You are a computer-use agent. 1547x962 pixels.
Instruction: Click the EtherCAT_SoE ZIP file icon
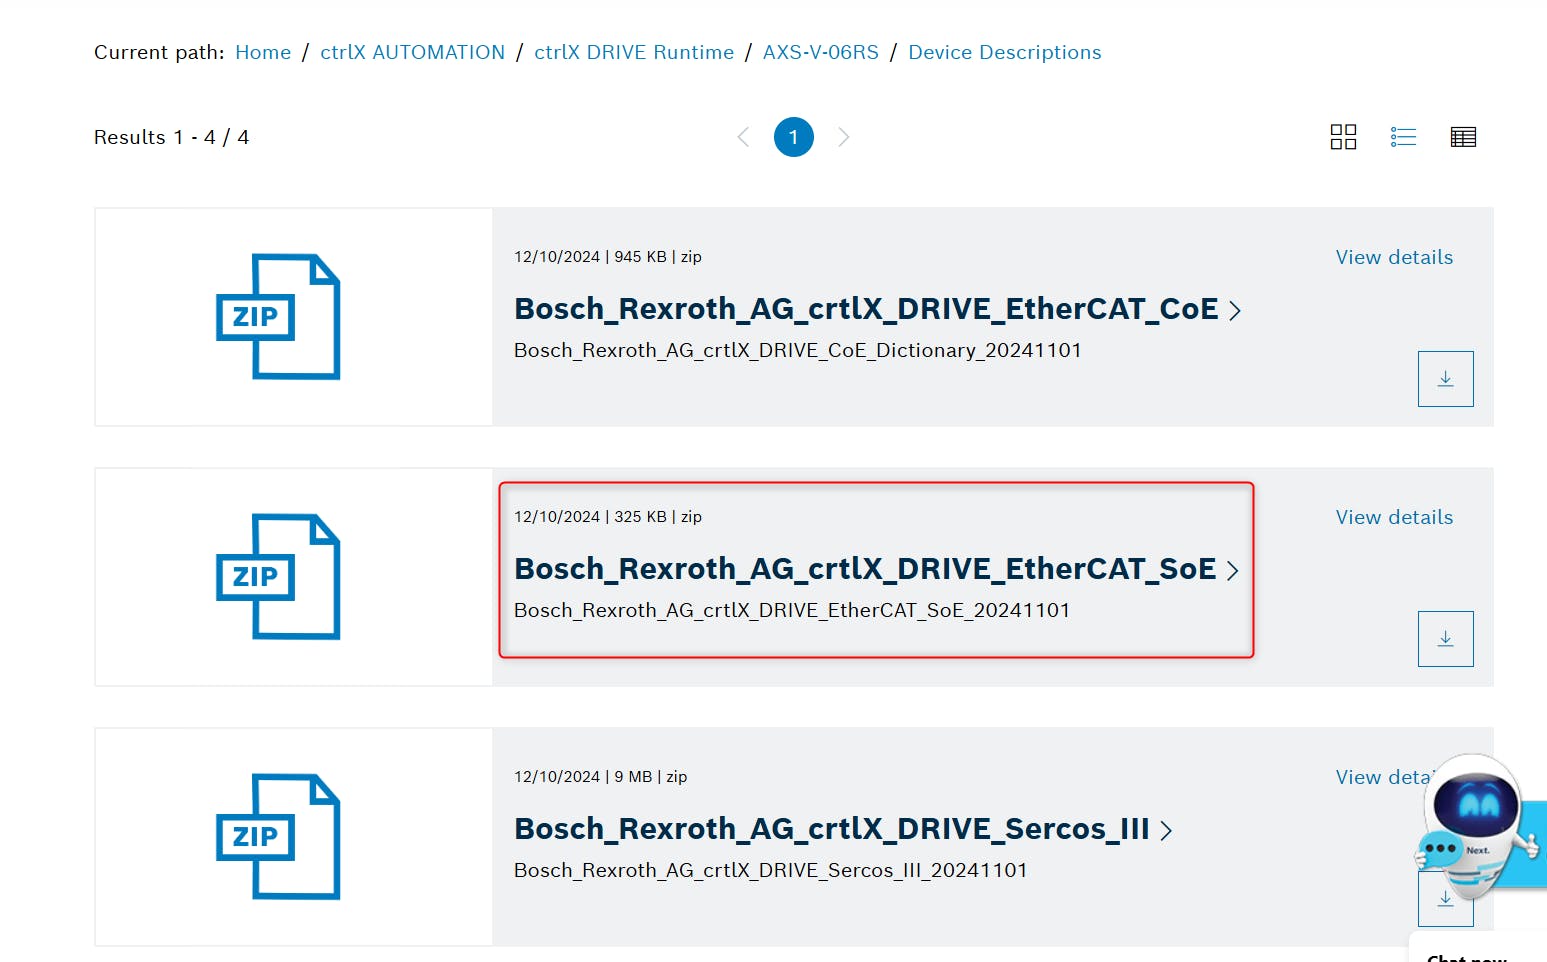click(x=278, y=577)
